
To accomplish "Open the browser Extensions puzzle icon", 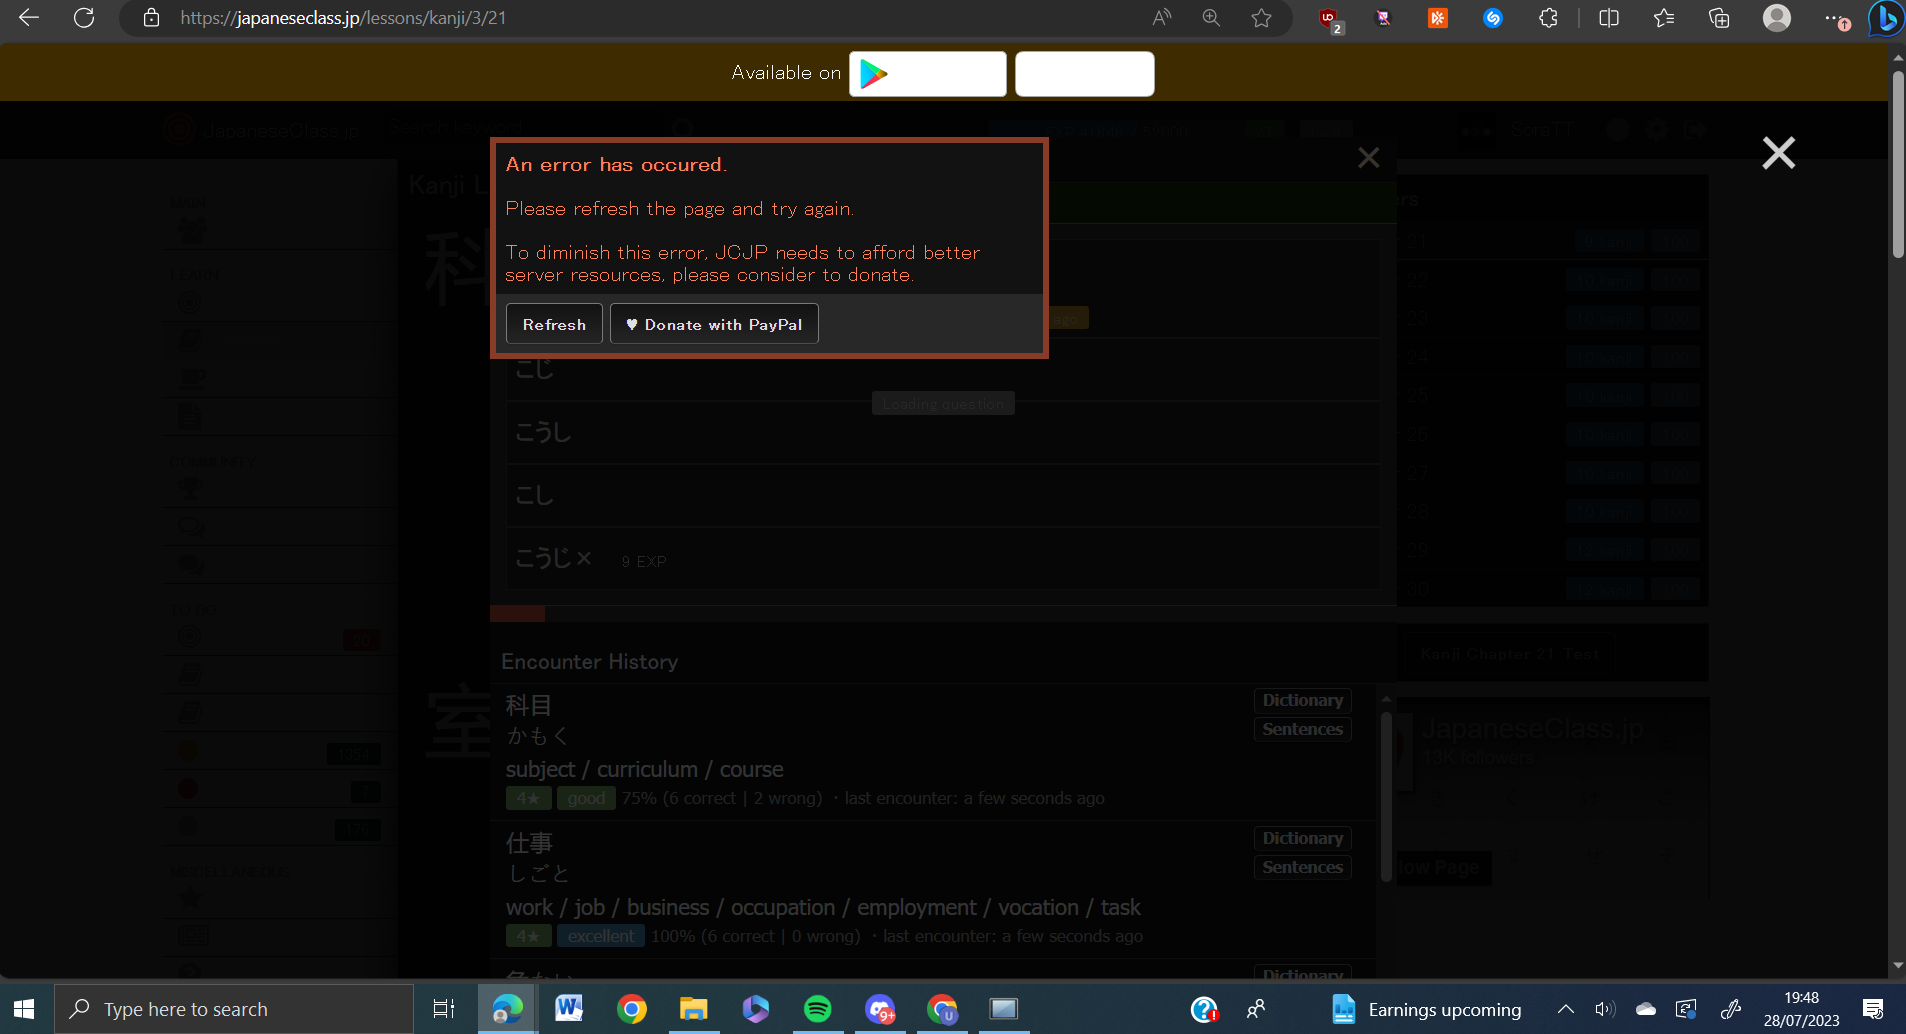I will click(x=1548, y=18).
